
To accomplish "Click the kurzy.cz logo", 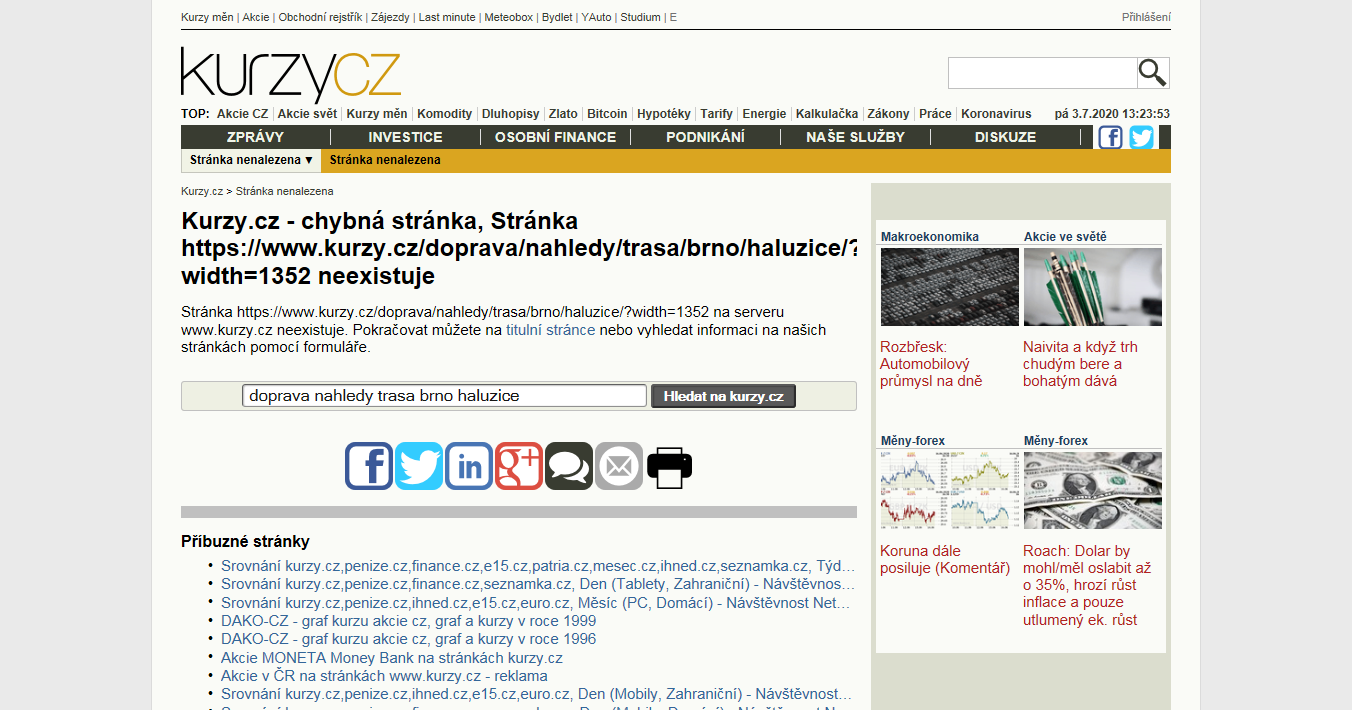I will click(291, 75).
